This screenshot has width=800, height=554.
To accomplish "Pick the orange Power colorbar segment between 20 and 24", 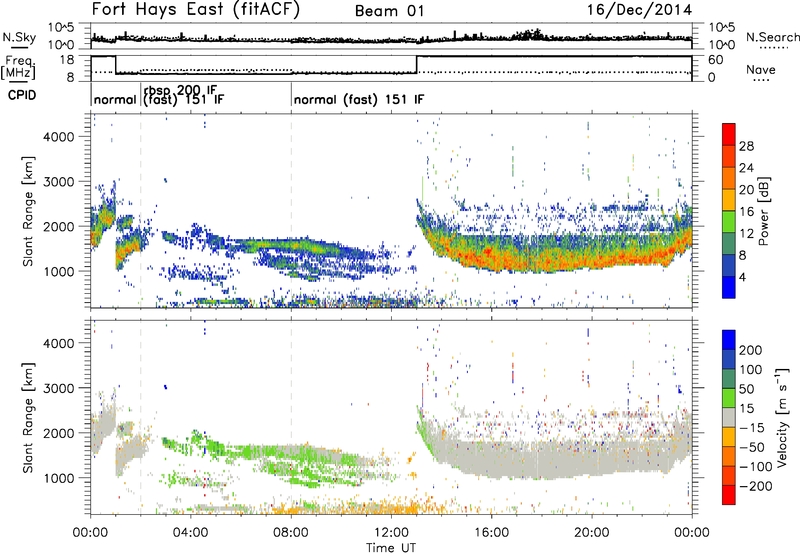I will coord(729,178).
